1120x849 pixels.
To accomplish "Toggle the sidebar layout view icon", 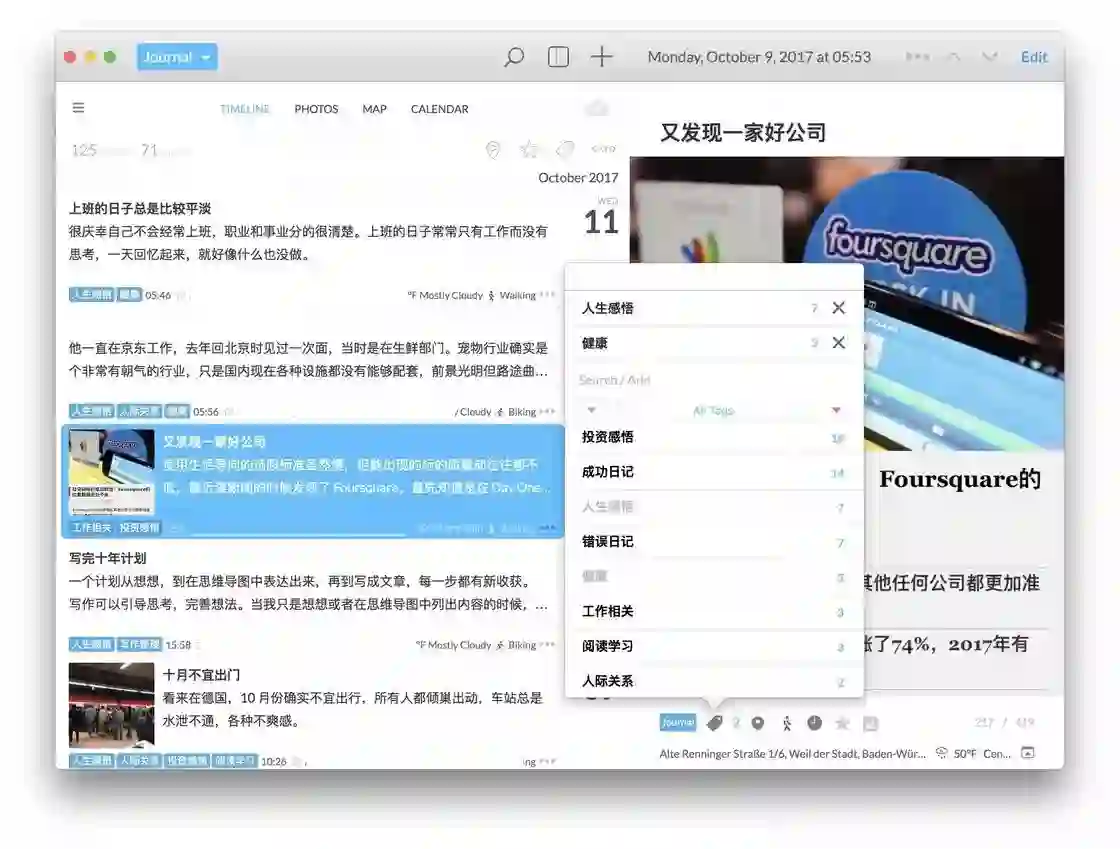I will pos(558,56).
